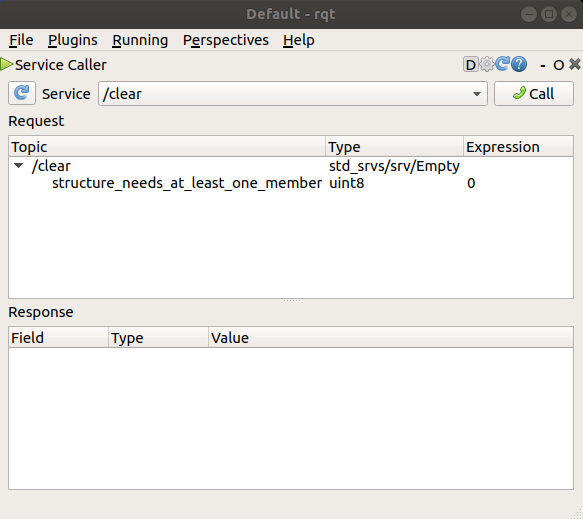
Task: Click the green Service Caller arrow icon
Action: [x=7, y=64]
